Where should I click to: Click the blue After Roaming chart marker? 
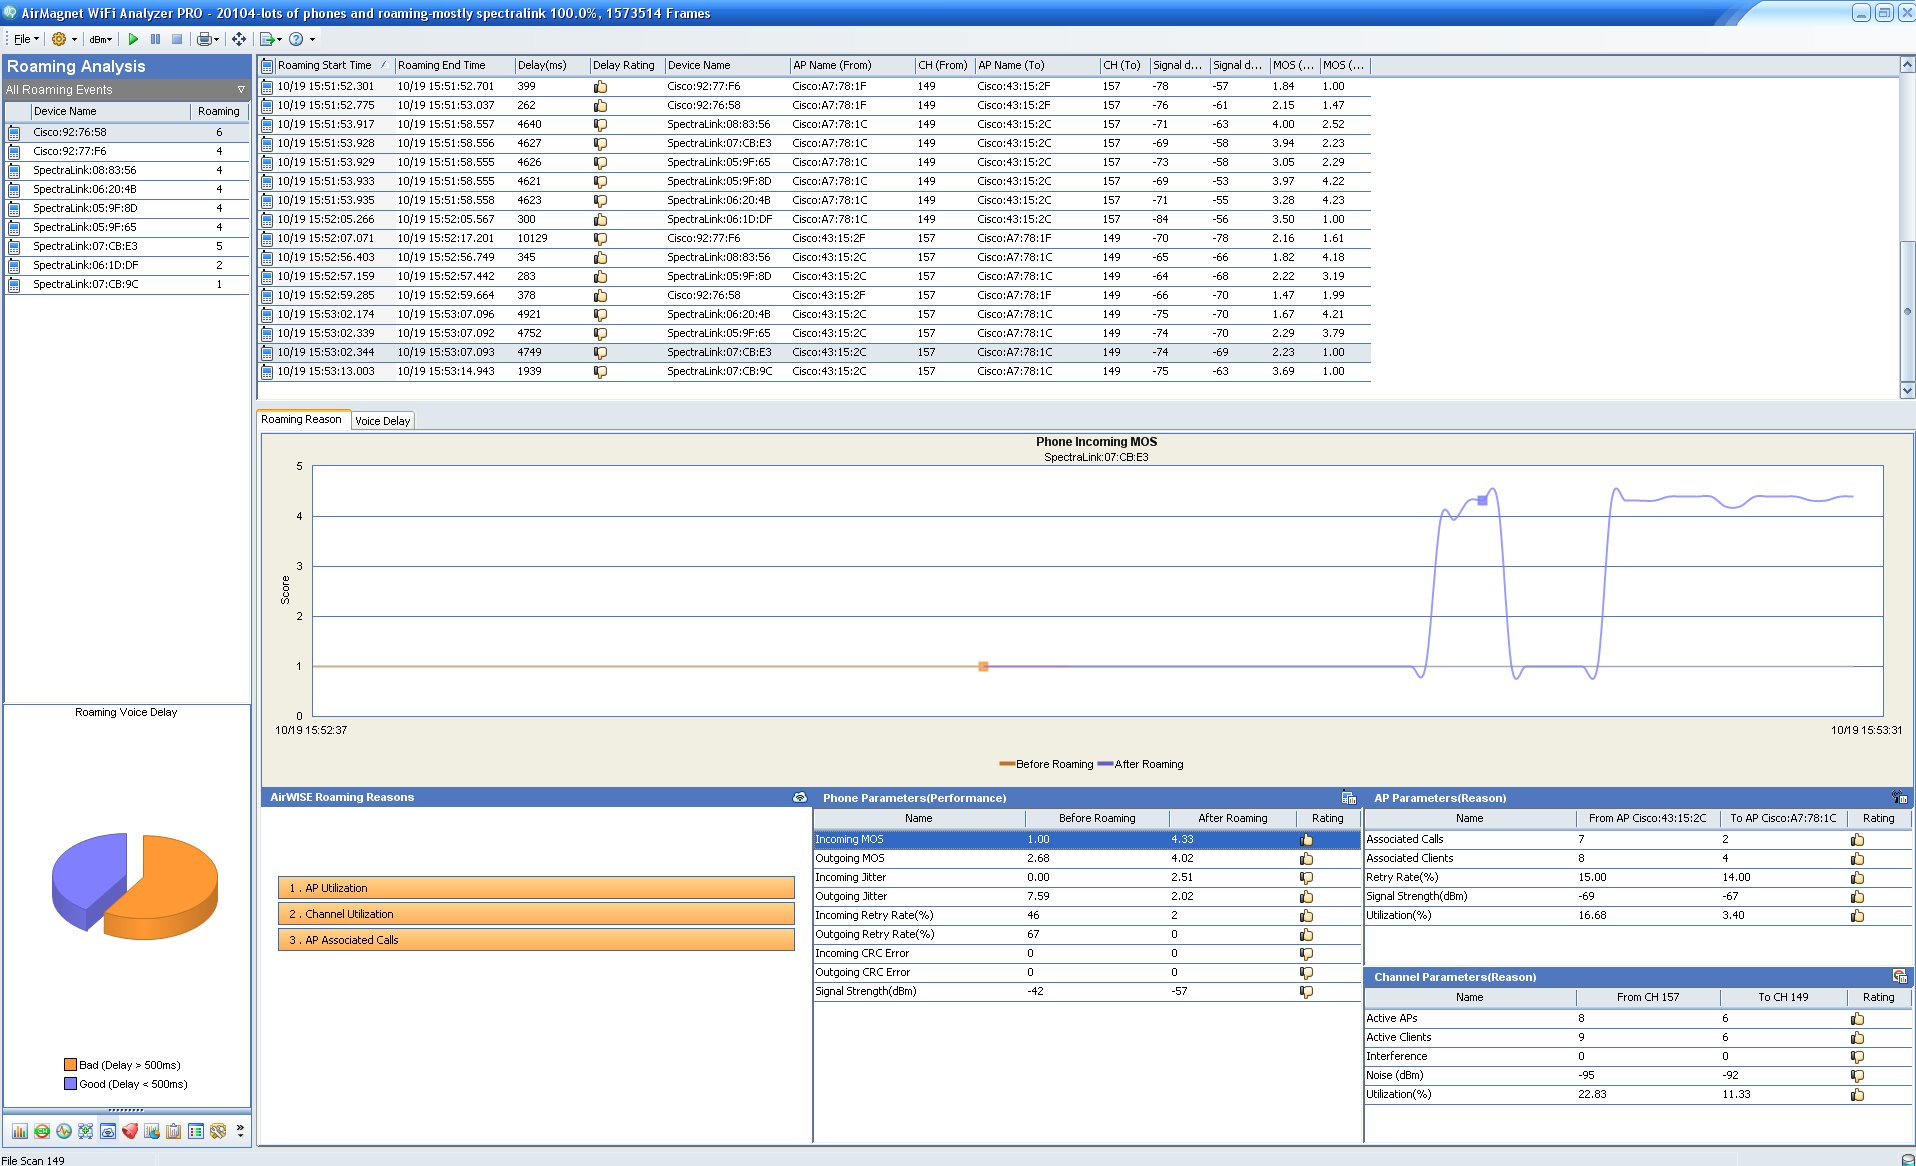click(x=1482, y=500)
